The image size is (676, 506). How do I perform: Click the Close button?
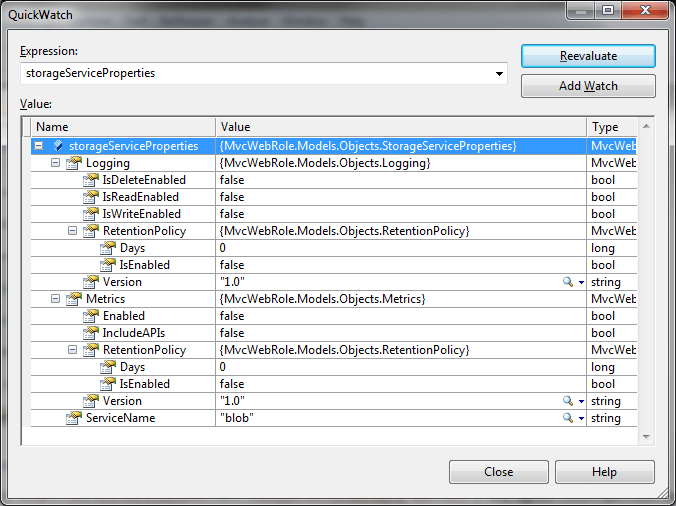pyautogui.click(x=498, y=472)
